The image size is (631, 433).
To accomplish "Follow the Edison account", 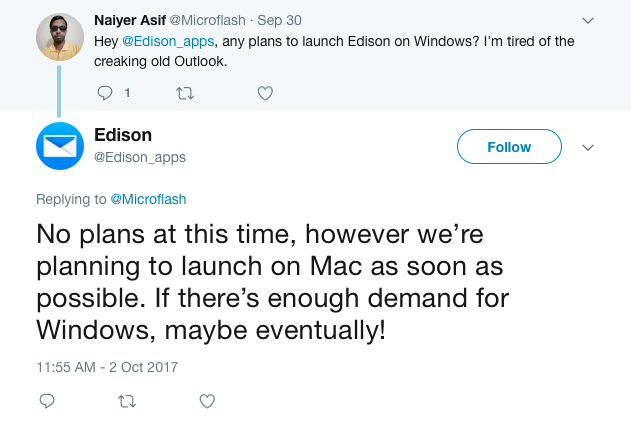I will 509,146.
